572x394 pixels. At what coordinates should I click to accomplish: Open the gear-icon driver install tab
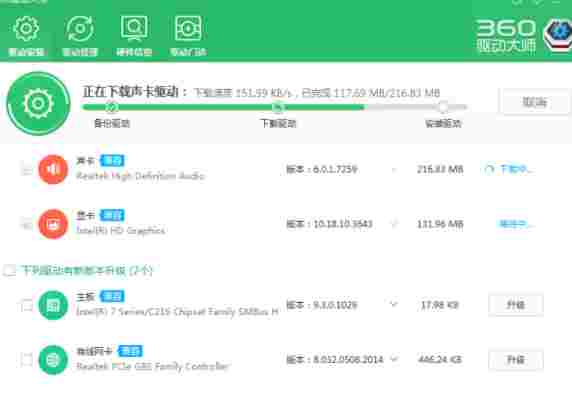26,36
